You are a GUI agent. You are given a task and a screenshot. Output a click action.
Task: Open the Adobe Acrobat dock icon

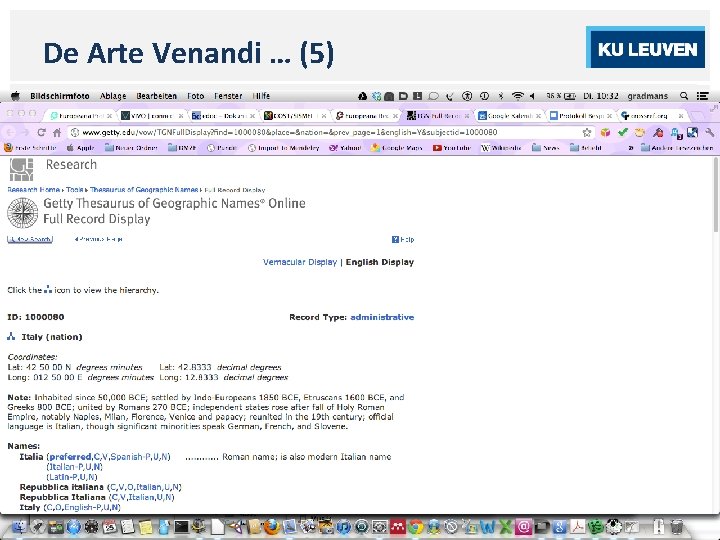click(578, 527)
